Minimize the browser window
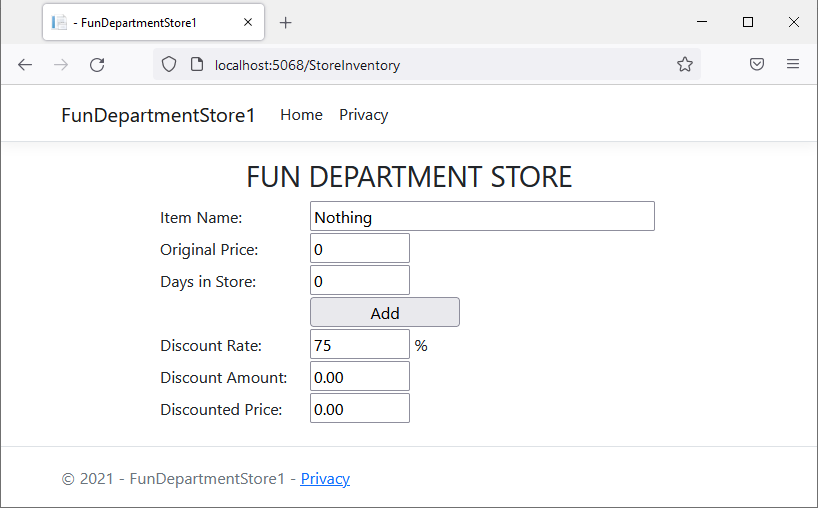This screenshot has height=508, width=818. tap(702, 22)
